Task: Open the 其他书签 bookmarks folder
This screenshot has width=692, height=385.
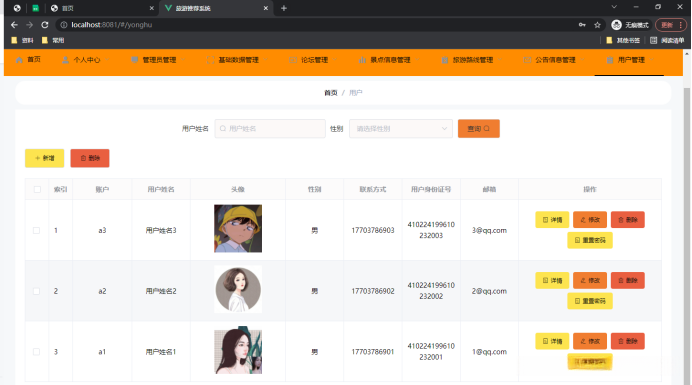Action: (x=623, y=40)
